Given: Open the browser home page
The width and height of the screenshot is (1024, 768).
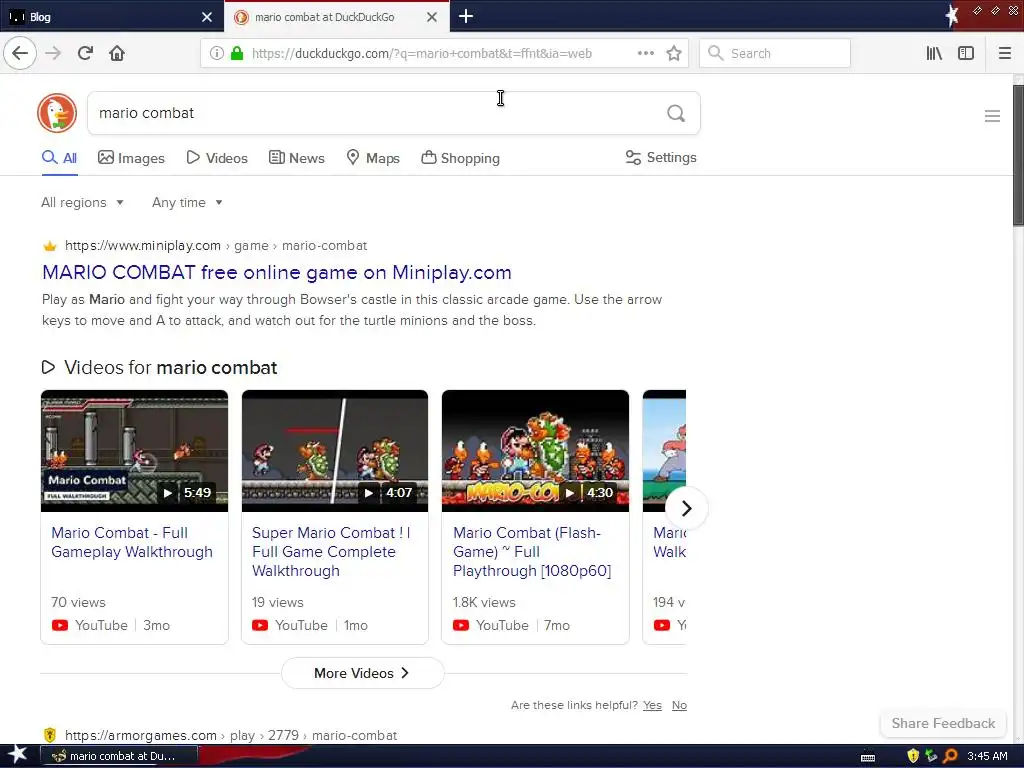Looking at the screenshot, I should click(x=117, y=53).
